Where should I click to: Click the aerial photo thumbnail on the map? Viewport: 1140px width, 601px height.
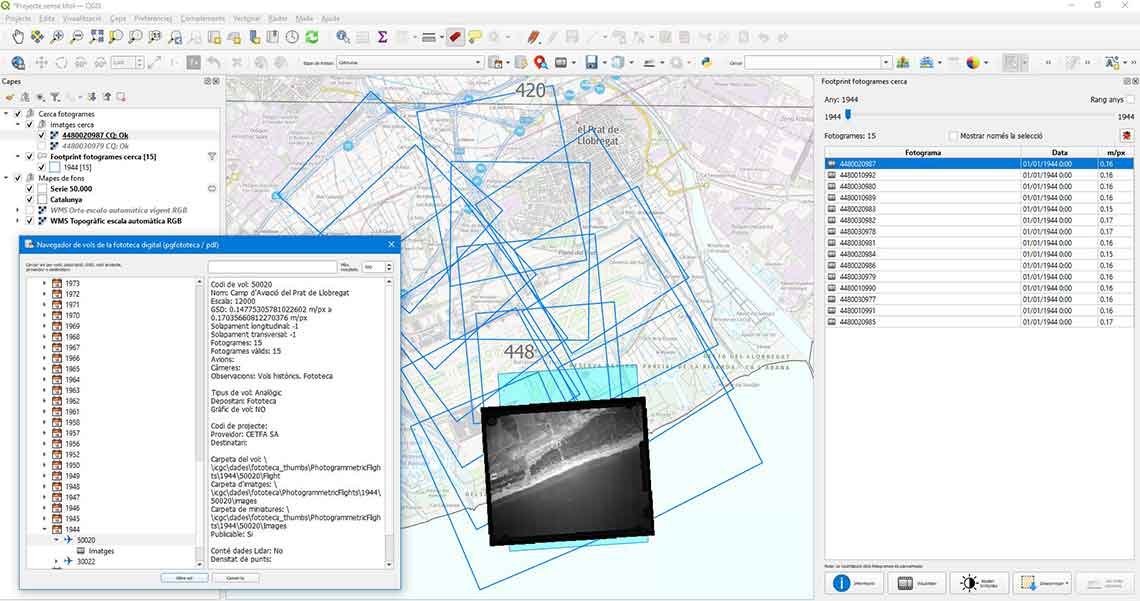pyautogui.click(x=568, y=471)
